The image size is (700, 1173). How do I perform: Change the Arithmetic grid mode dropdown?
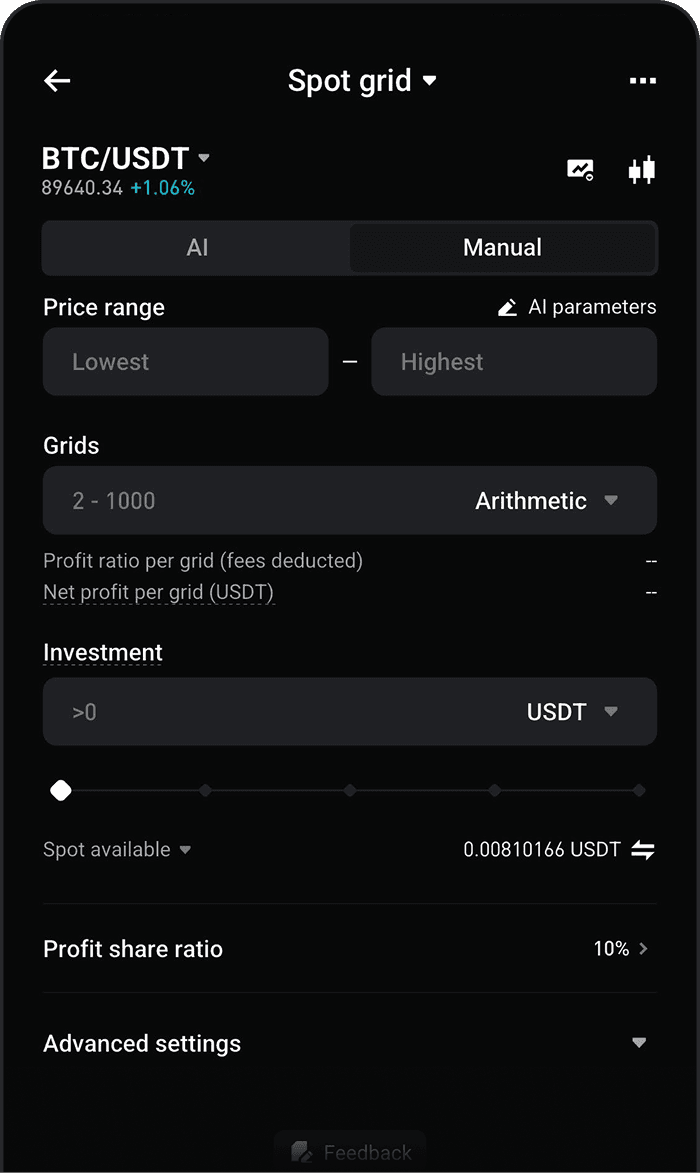[x=546, y=501]
